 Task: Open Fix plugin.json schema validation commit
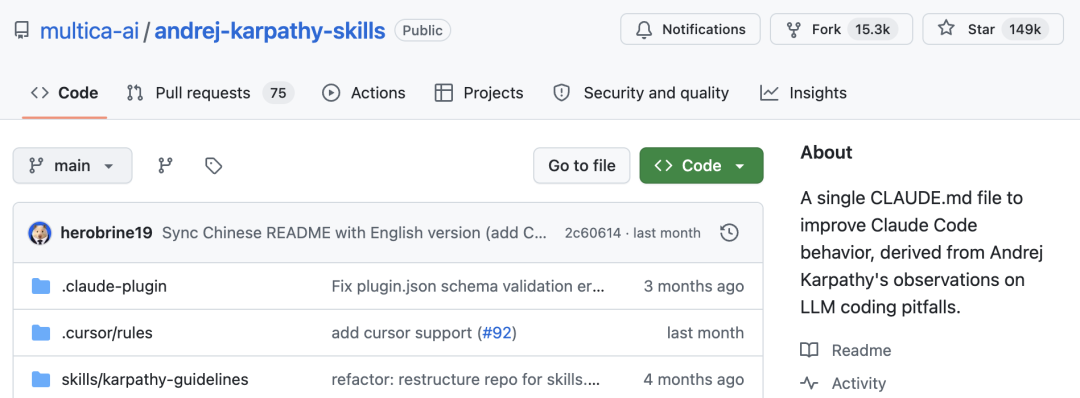(468, 286)
